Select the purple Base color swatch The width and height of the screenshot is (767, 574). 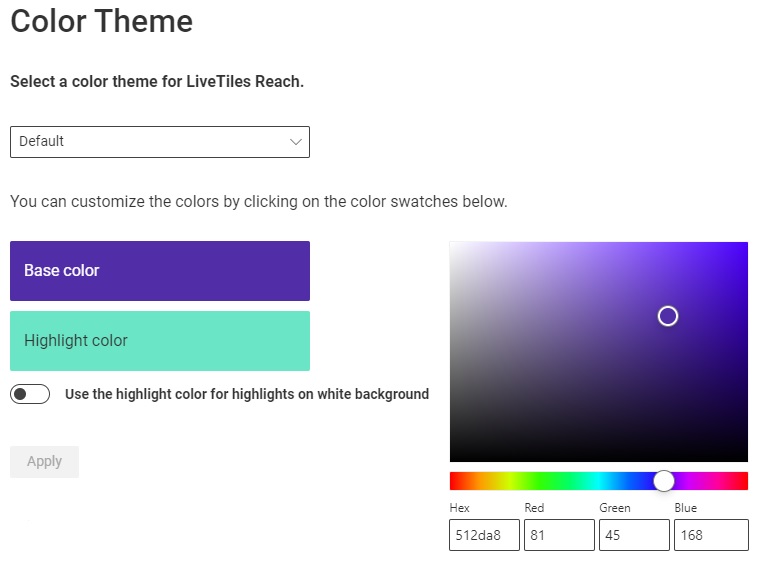click(x=159, y=271)
